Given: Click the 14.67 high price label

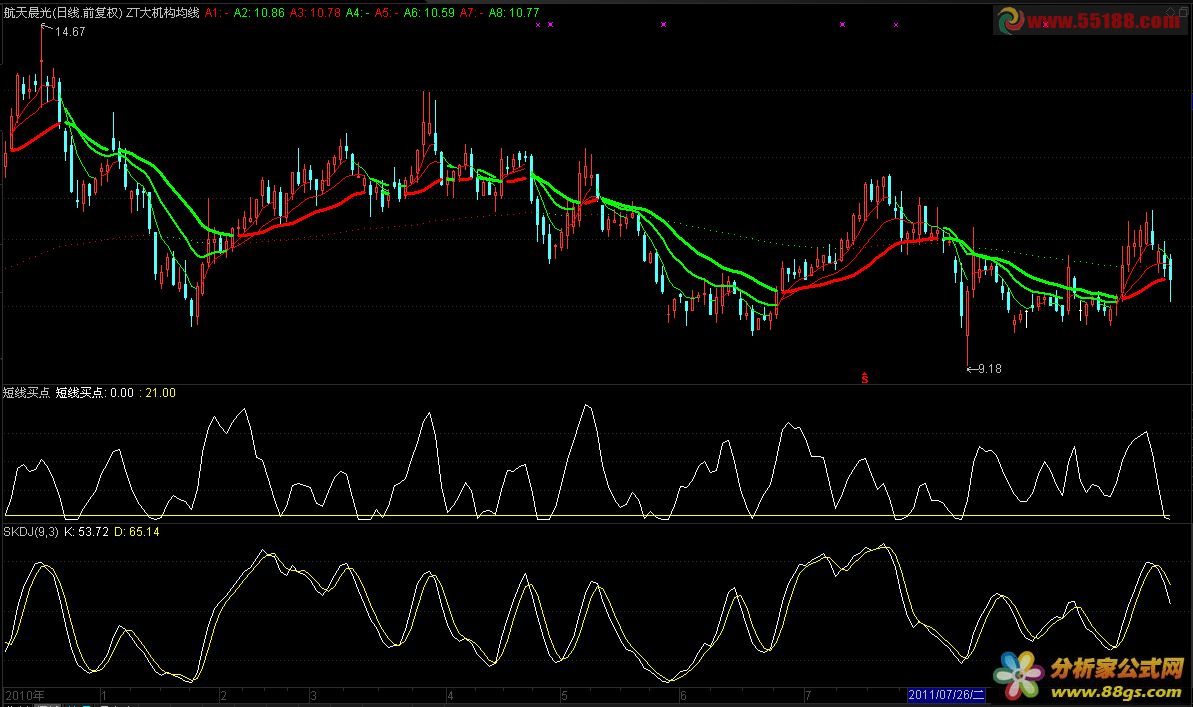Looking at the screenshot, I should coord(70,32).
